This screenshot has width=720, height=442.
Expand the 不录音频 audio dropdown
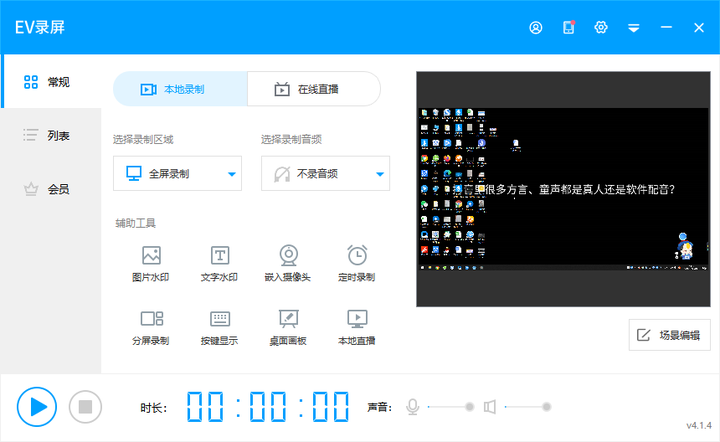325,173
